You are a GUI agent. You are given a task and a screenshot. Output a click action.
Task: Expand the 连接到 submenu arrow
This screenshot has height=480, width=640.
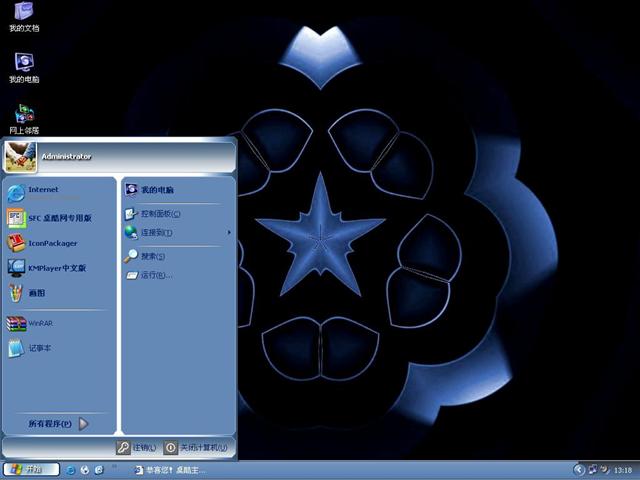tap(229, 232)
